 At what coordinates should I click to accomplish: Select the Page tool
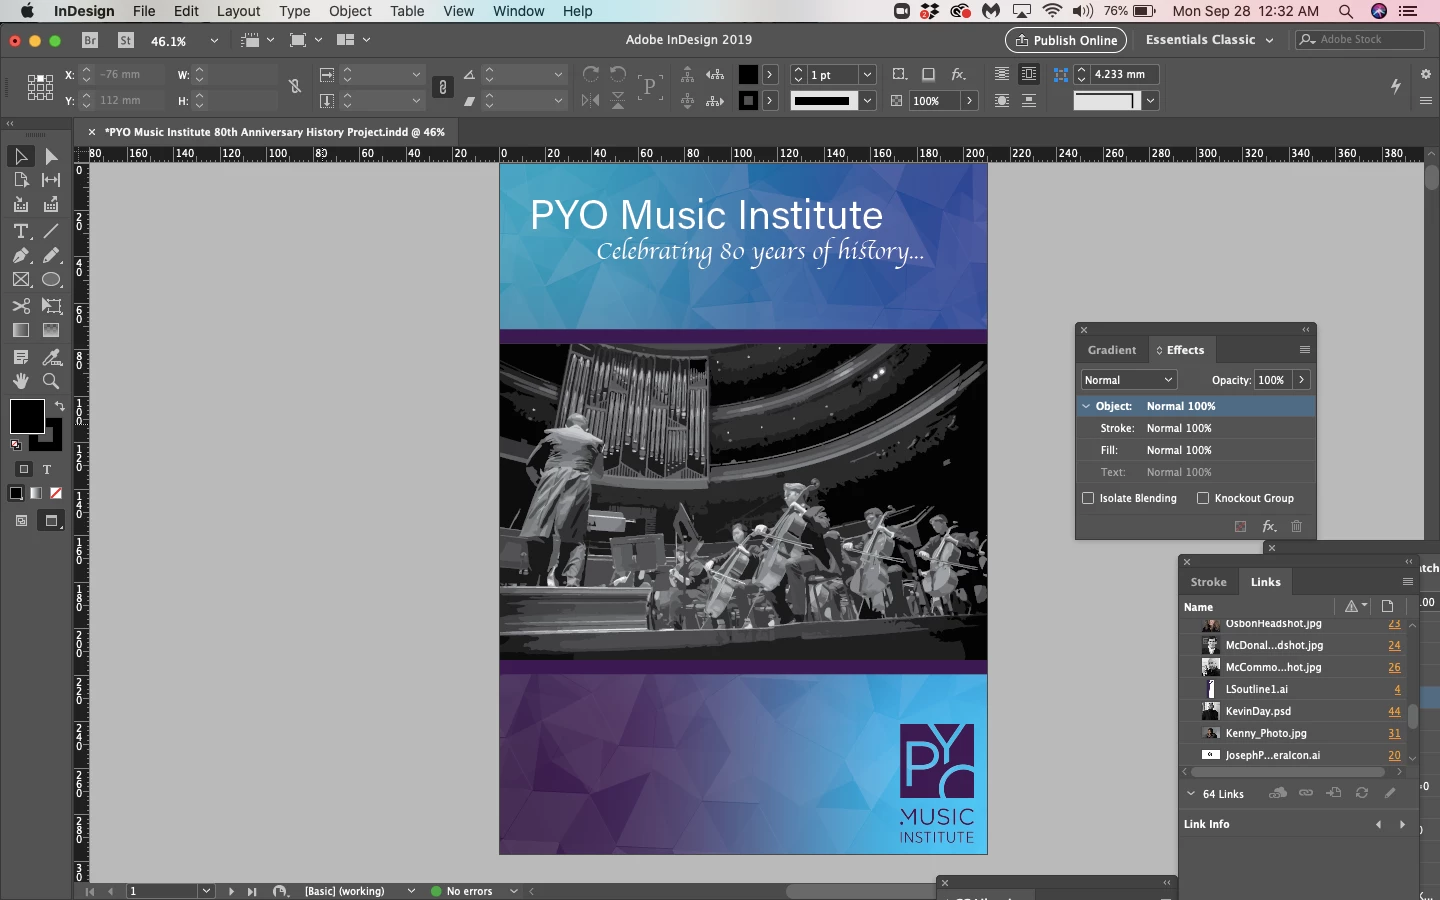tap(20, 180)
